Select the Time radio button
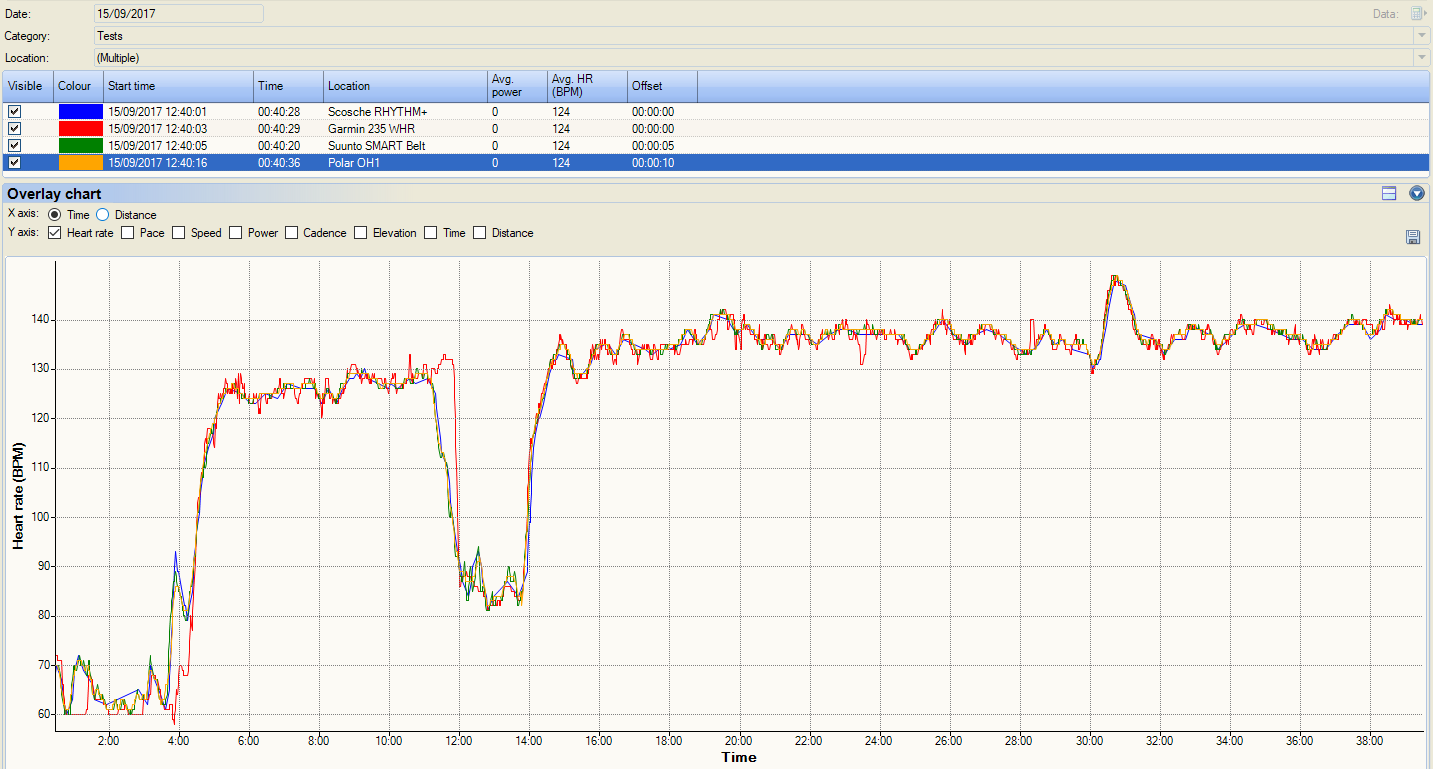 click(x=54, y=214)
